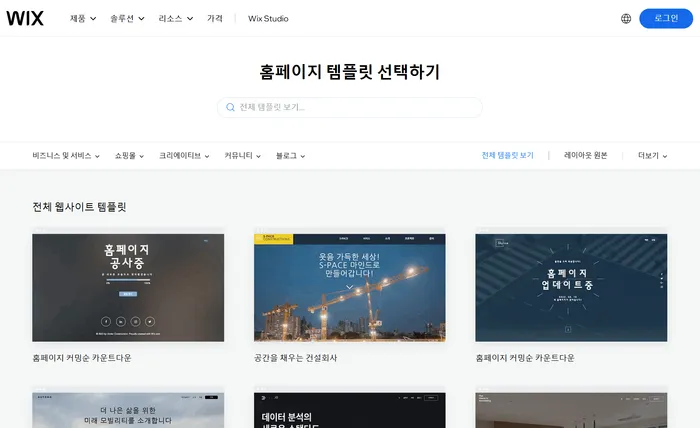700x428 pixels.
Task: Expand the 솔루션 menu
Action: 127,18
